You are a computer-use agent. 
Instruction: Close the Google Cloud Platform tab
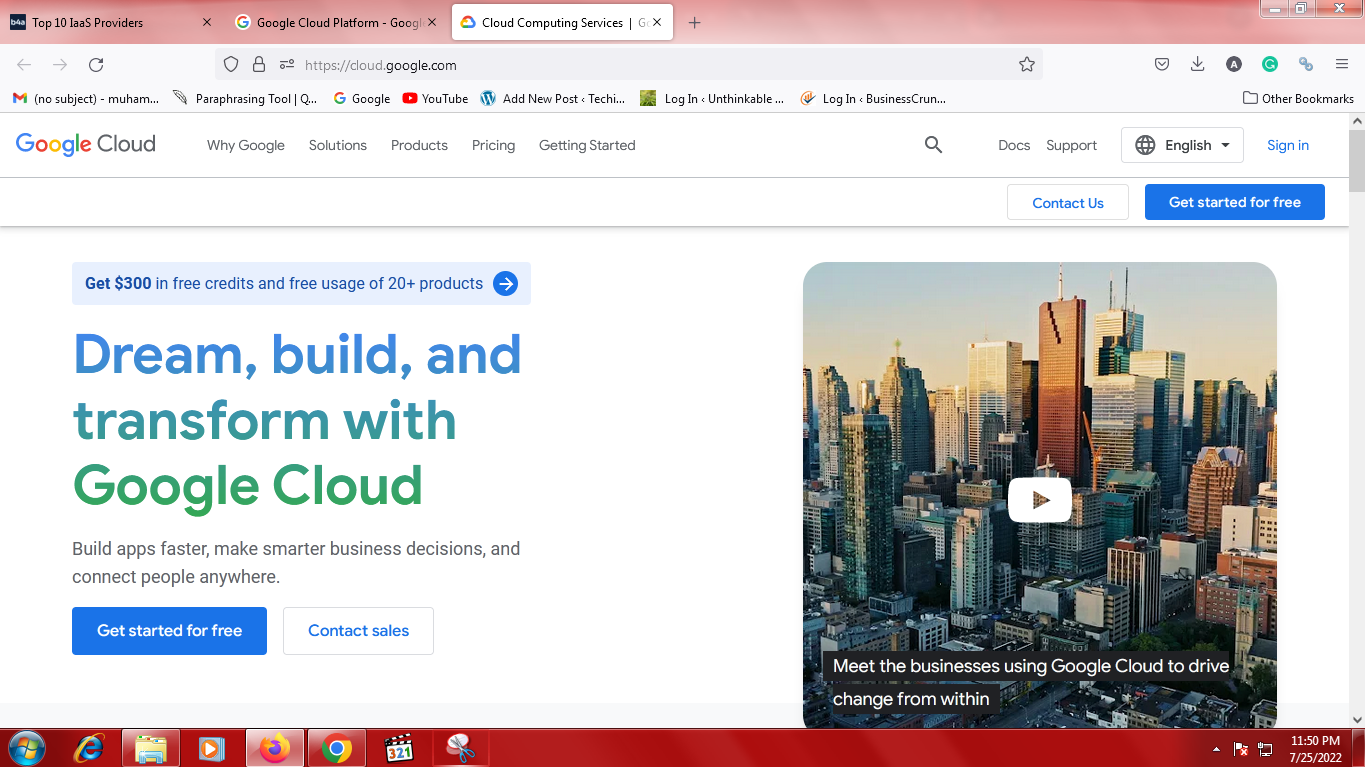[432, 22]
